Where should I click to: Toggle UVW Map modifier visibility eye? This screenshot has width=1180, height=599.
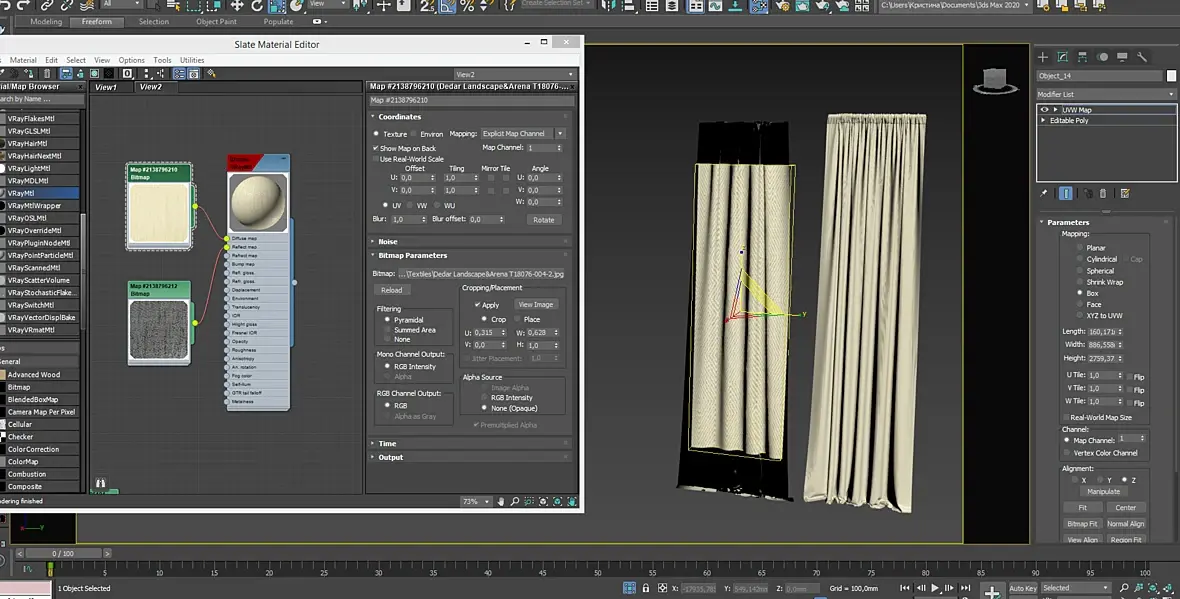[1045, 110]
